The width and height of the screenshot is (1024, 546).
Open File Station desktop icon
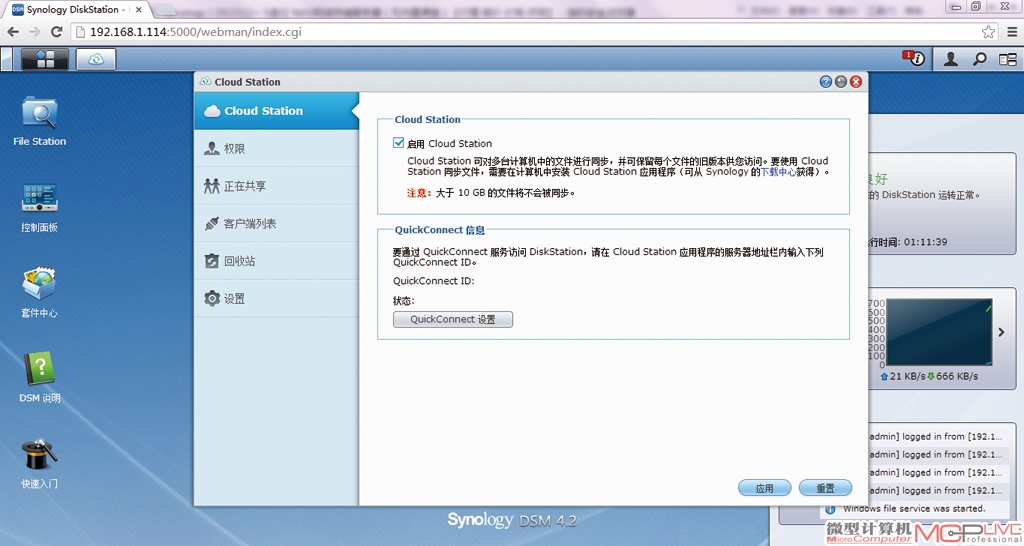pyautogui.click(x=39, y=121)
